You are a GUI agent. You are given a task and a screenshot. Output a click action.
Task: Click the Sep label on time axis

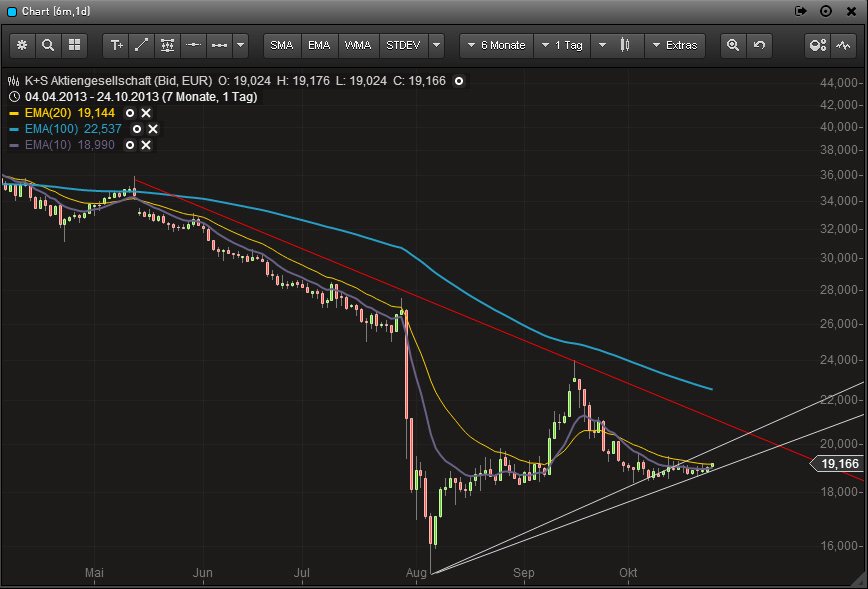tap(523, 573)
